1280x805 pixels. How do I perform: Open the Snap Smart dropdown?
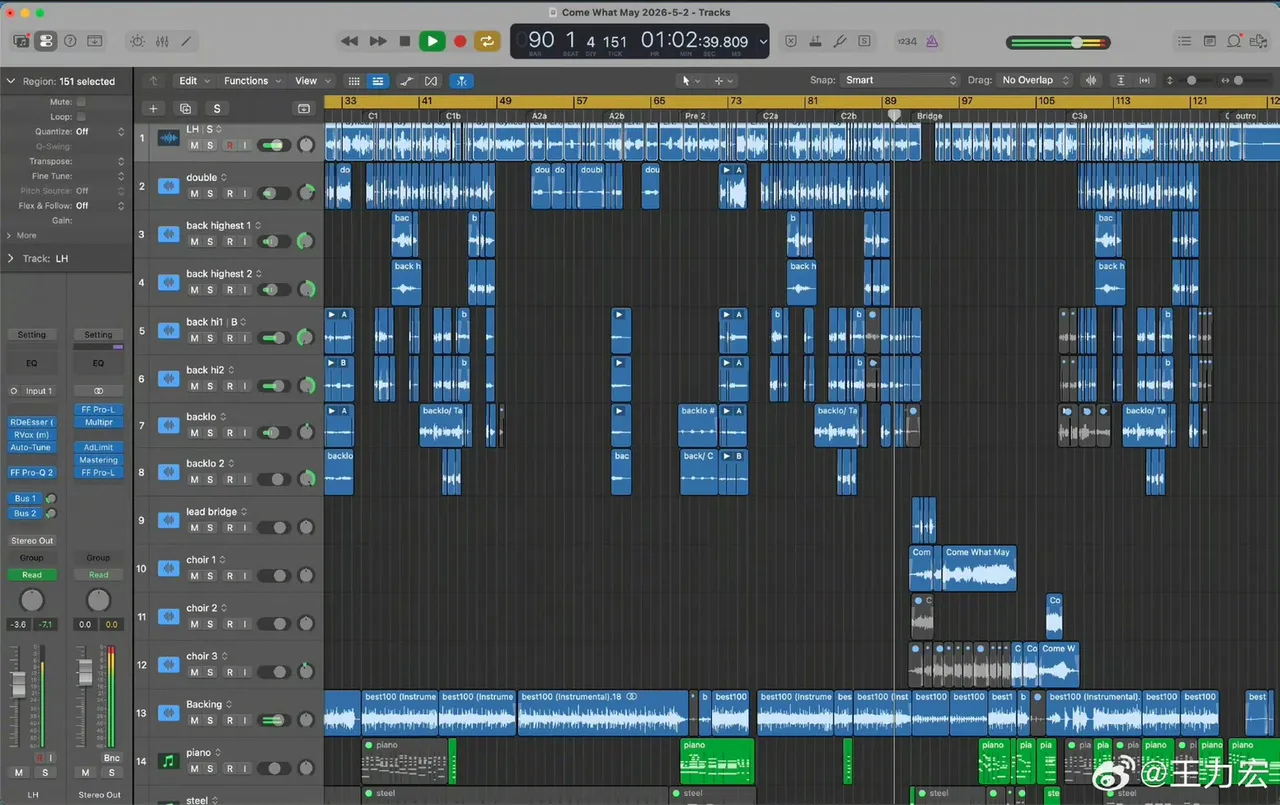[x=900, y=80]
